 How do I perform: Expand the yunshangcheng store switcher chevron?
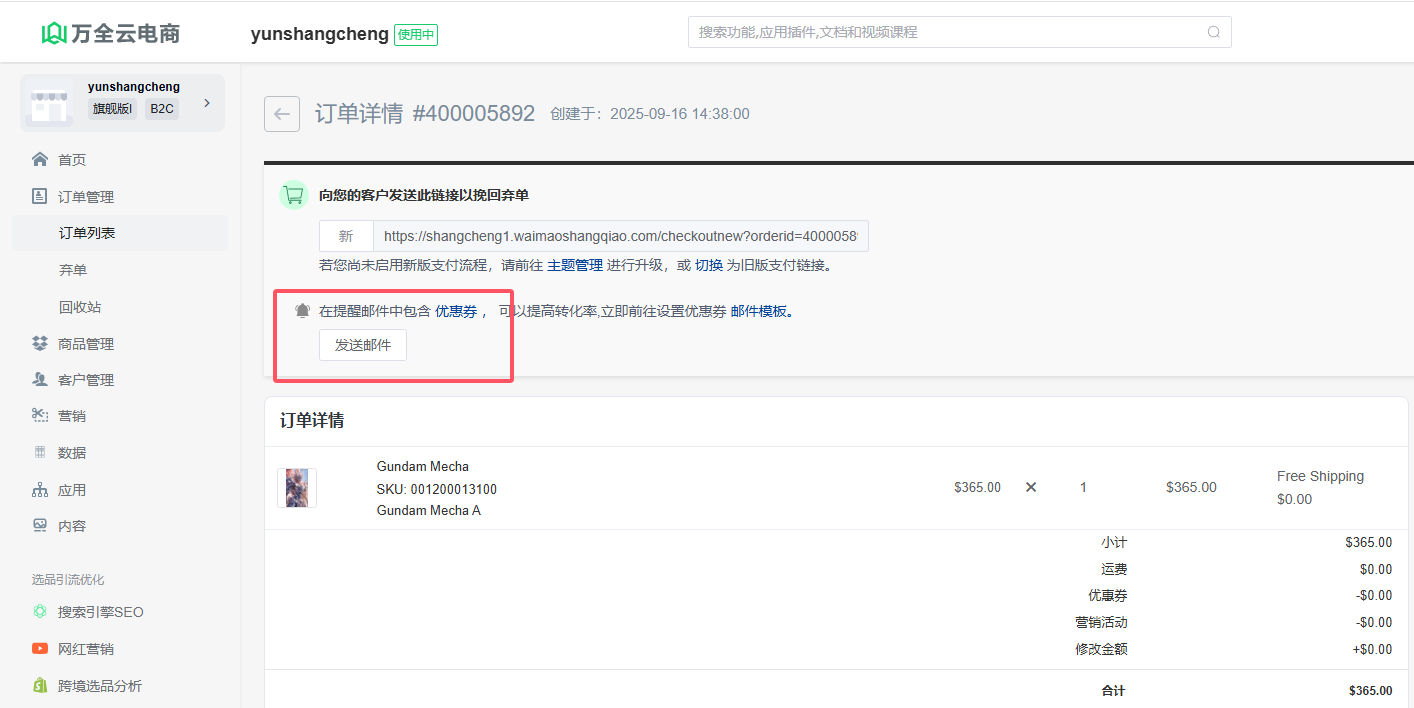tap(207, 103)
